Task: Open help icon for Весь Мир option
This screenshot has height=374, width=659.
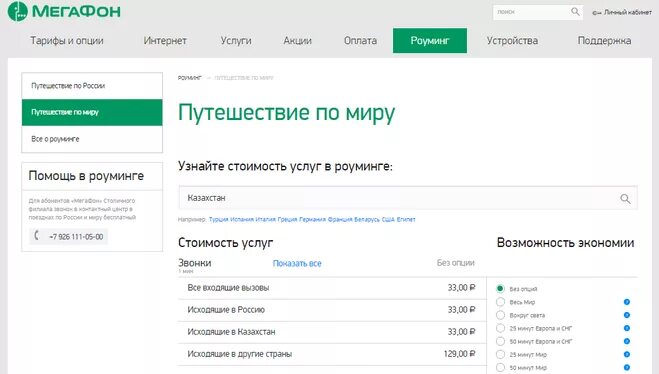Action: (627, 302)
